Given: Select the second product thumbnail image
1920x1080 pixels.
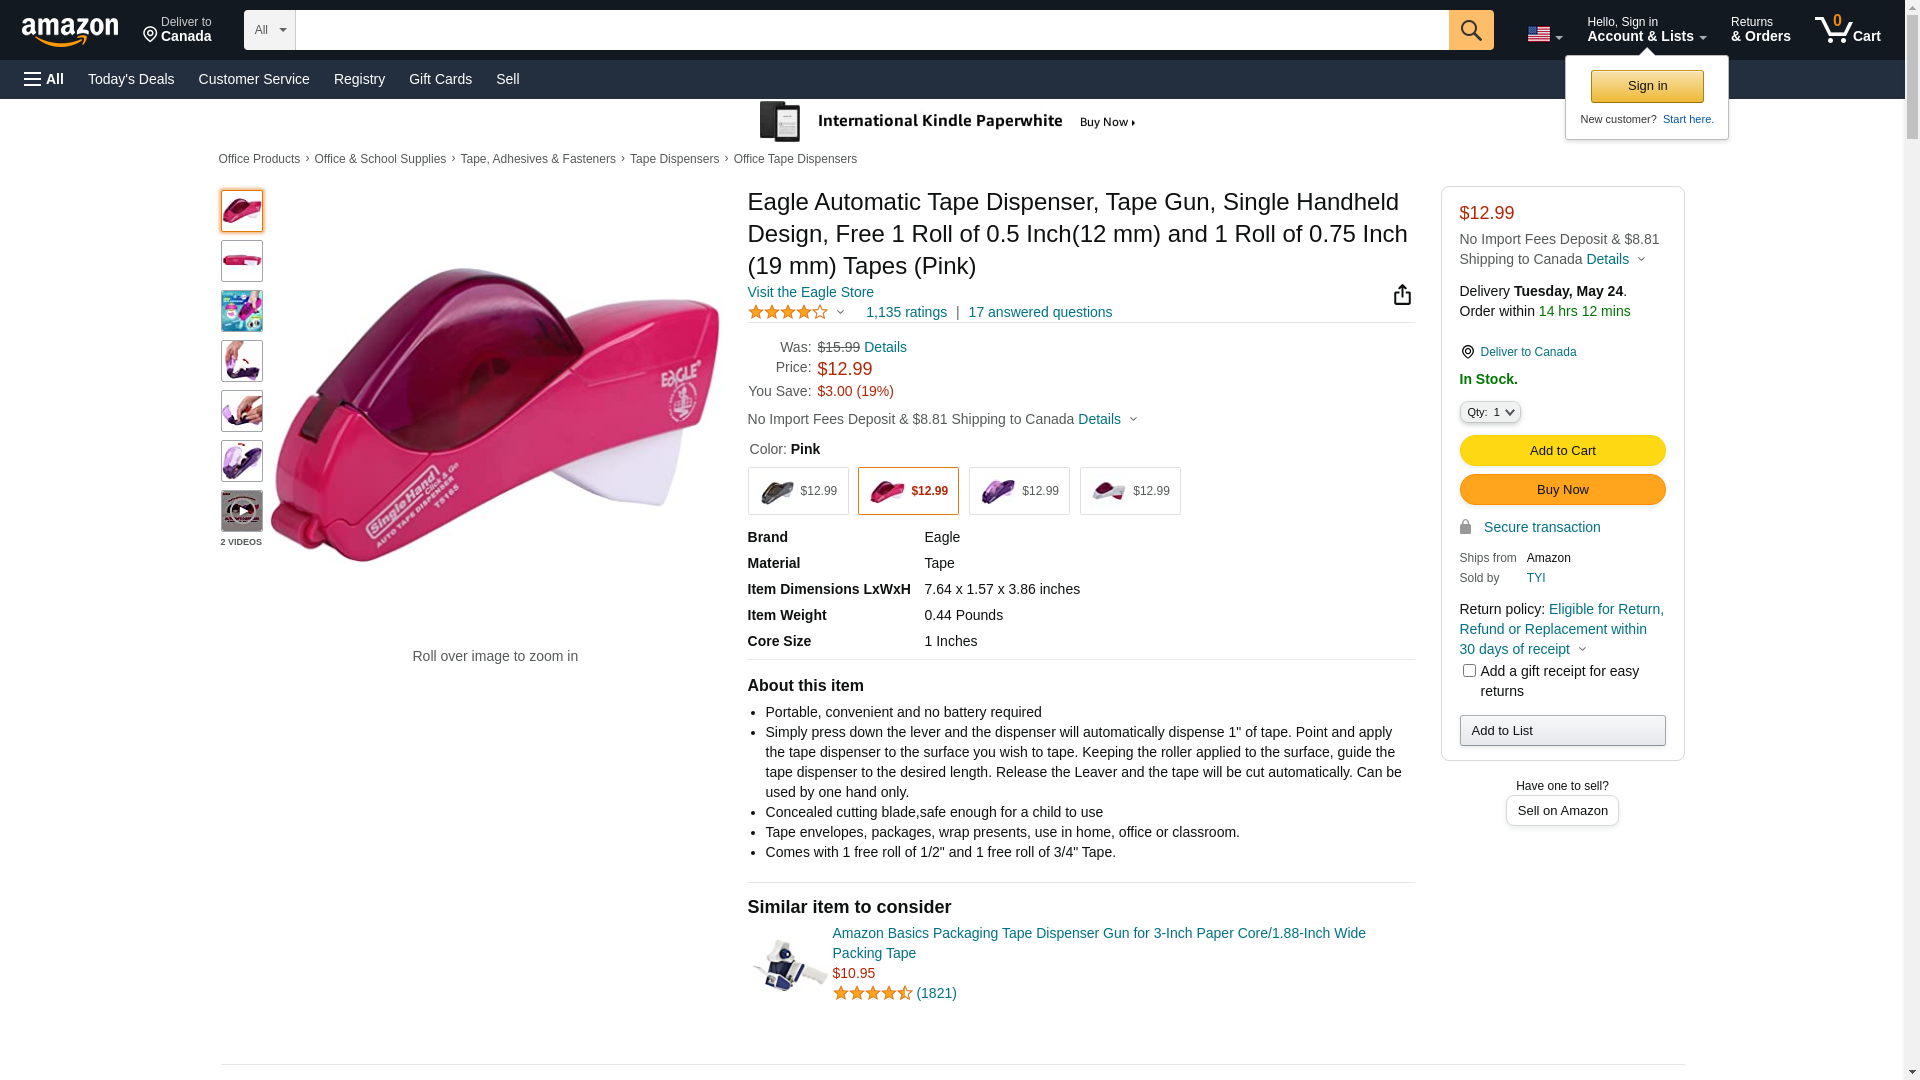Looking at the screenshot, I should pyautogui.click(x=242, y=261).
